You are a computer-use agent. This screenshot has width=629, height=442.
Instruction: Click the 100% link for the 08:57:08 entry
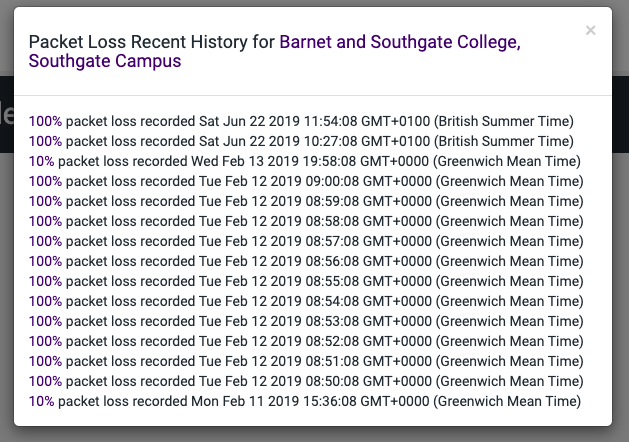[45, 241]
